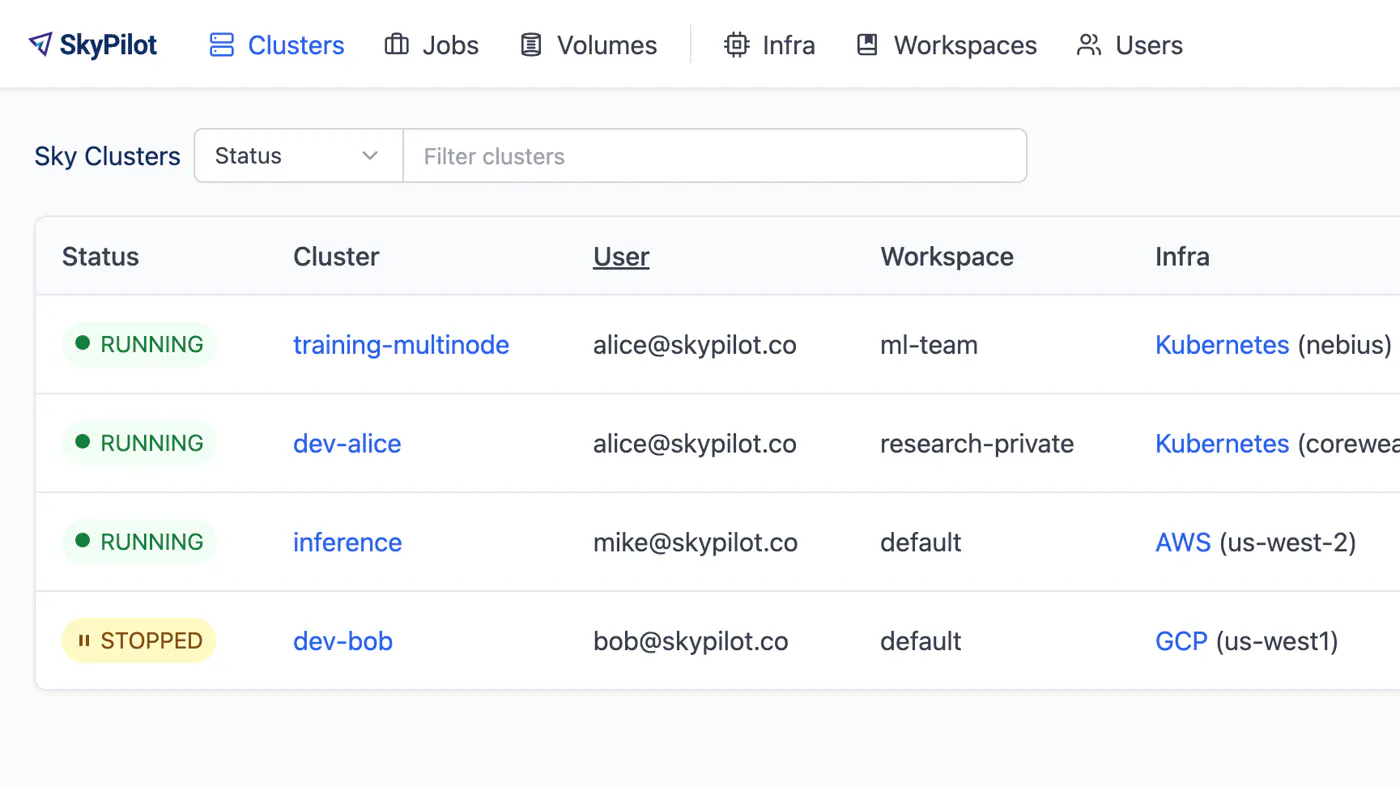Click the Users people icon
Image resolution: width=1400 pixels, height=787 pixels.
coord(1089,45)
